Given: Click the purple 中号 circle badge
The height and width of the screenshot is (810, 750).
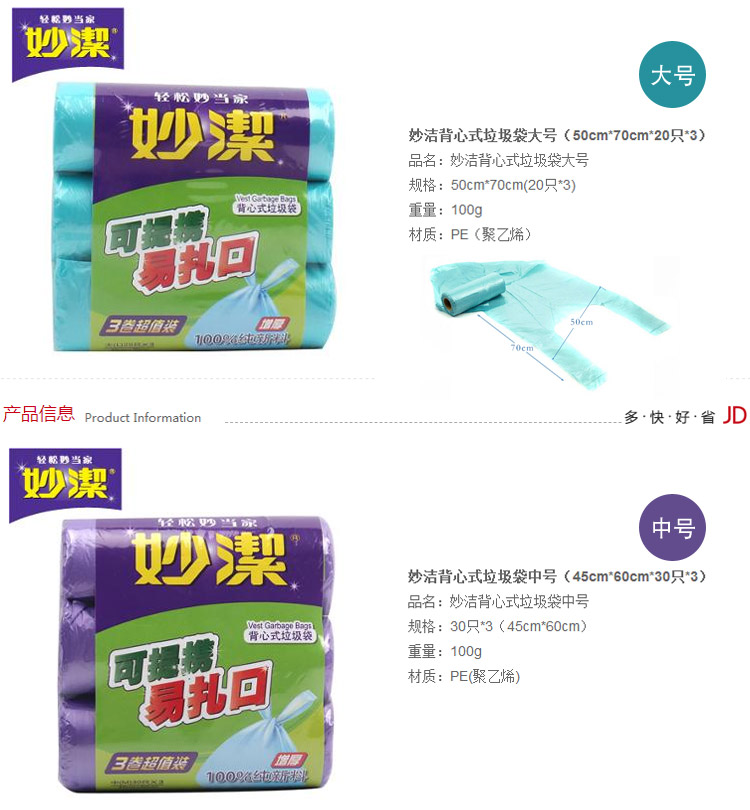Looking at the screenshot, I should click(x=672, y=527).
